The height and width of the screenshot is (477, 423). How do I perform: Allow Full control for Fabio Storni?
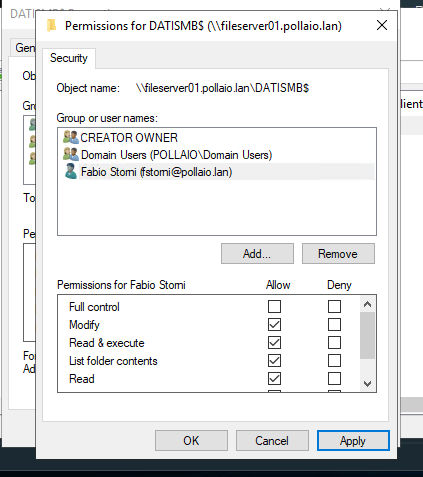(x=274, y=306)
